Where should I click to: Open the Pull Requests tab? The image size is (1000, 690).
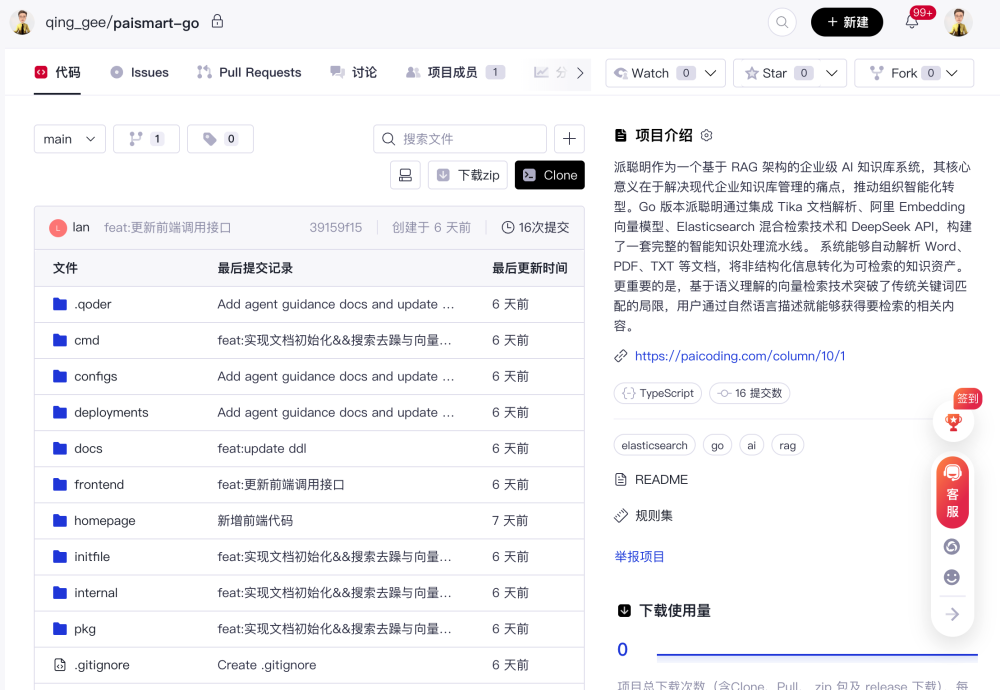pos(249,72)
